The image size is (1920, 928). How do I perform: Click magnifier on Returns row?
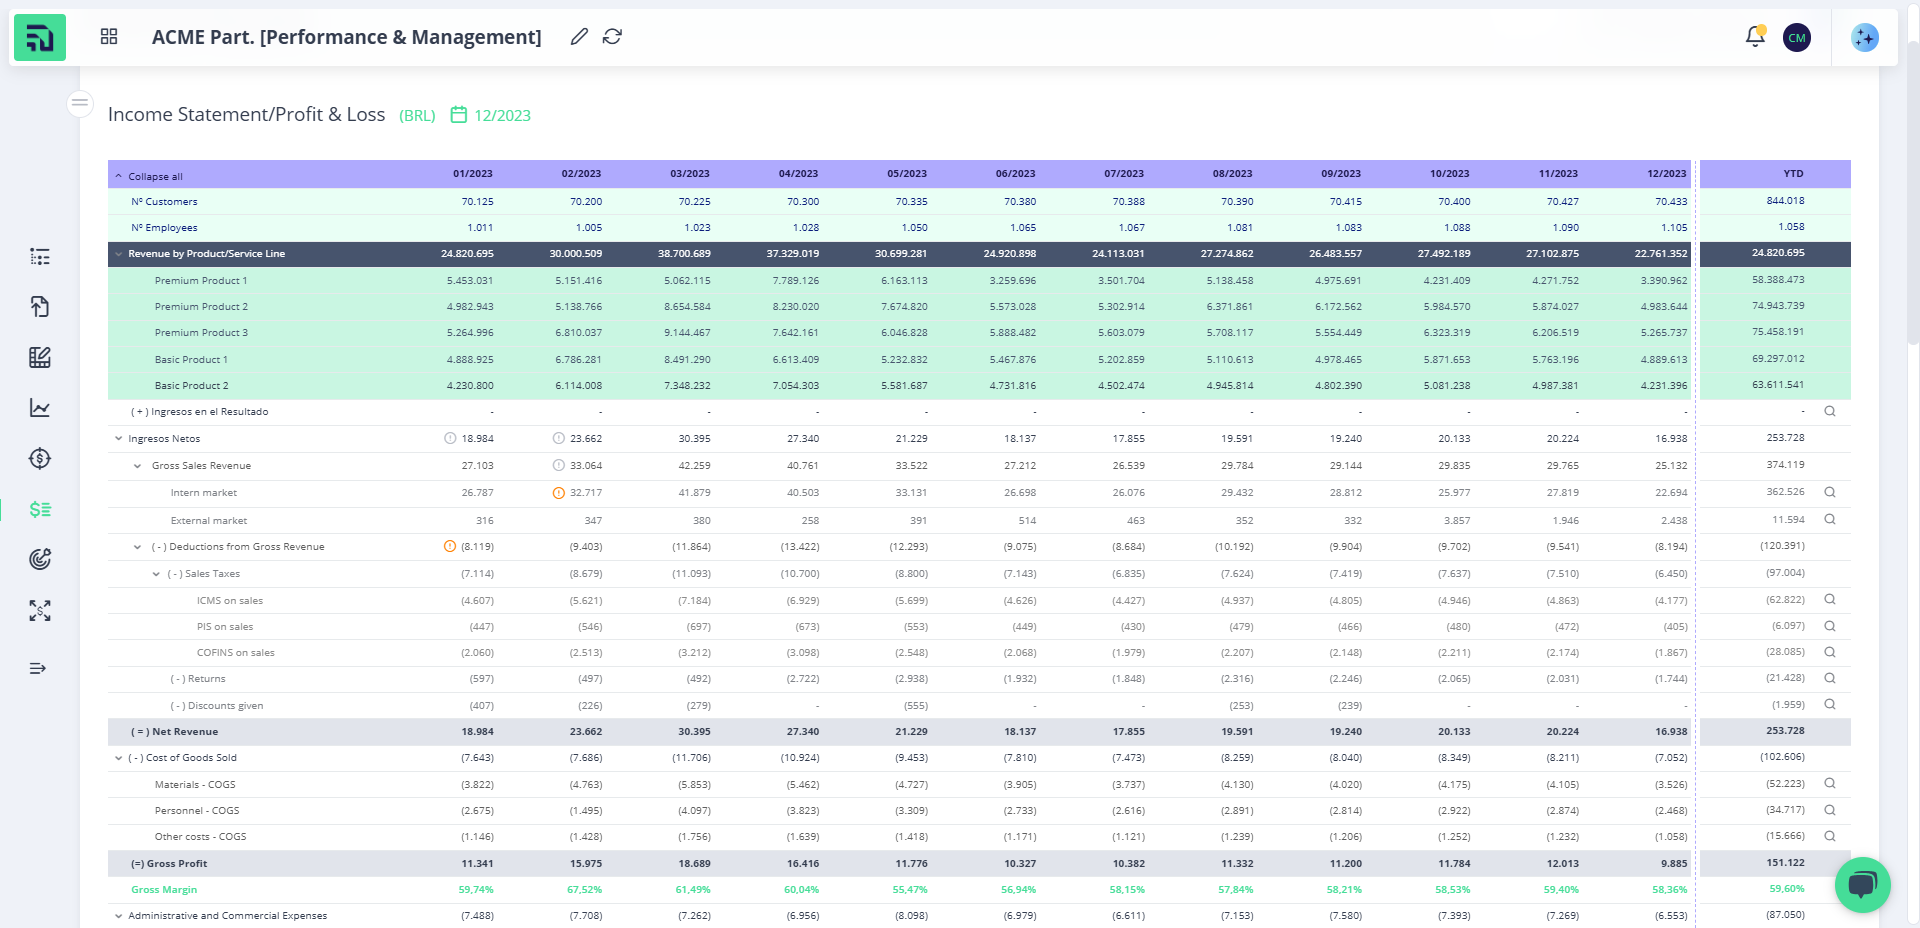pyautogui.click(x=1830, y=678)
